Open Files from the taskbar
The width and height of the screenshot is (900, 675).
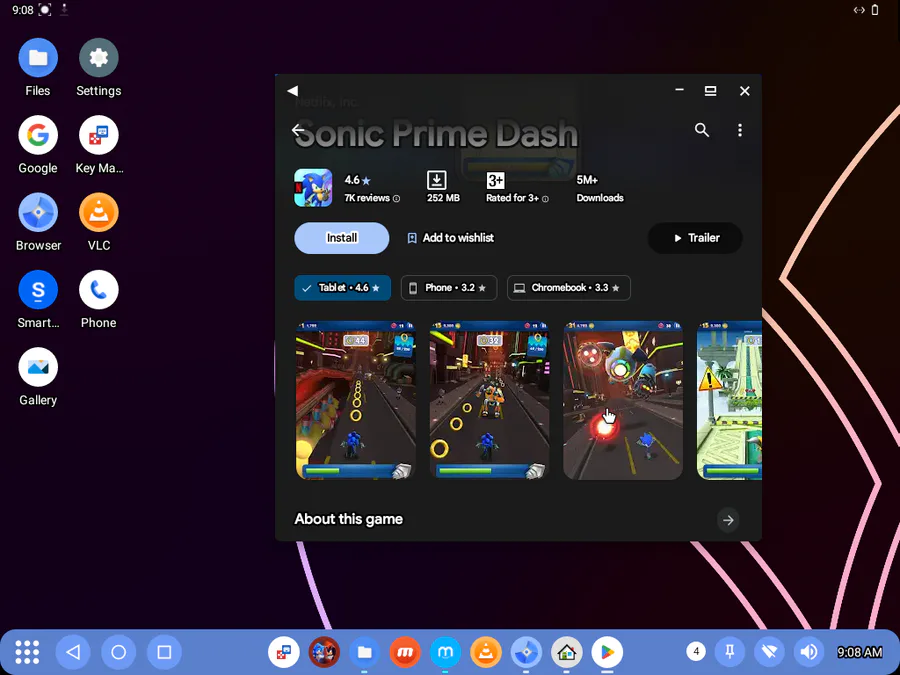pos(364,652)
